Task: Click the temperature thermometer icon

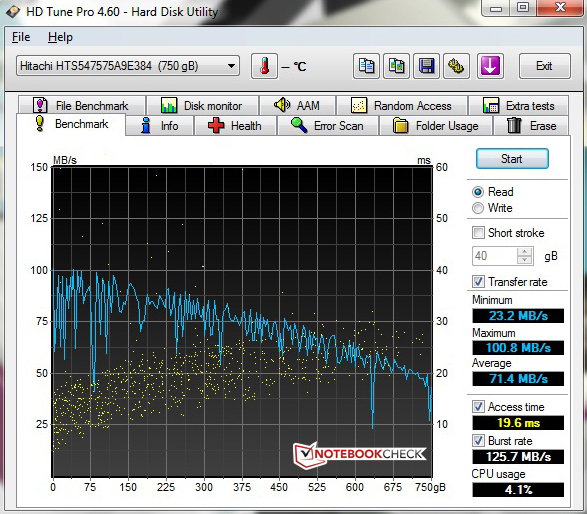Action: point(264,66)
